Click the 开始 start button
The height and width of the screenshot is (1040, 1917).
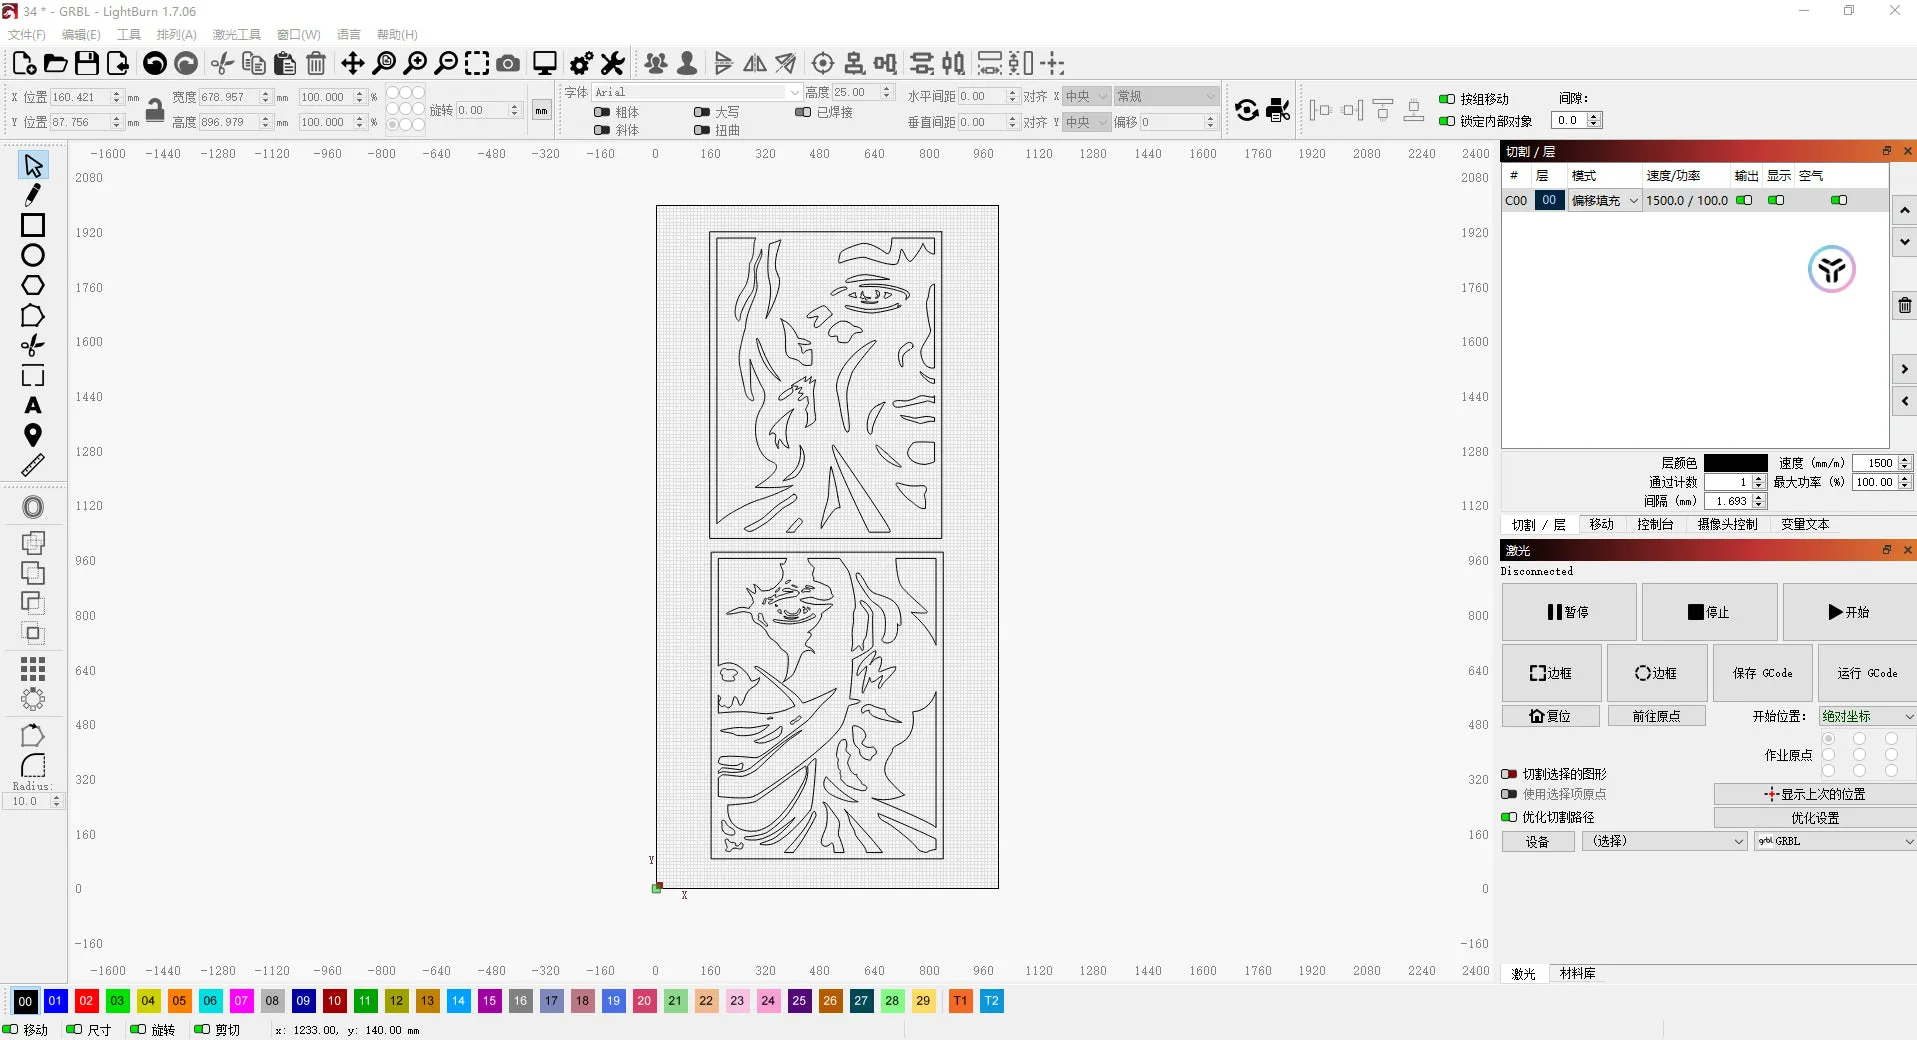pyautogui.click(x=1848, y=612)
